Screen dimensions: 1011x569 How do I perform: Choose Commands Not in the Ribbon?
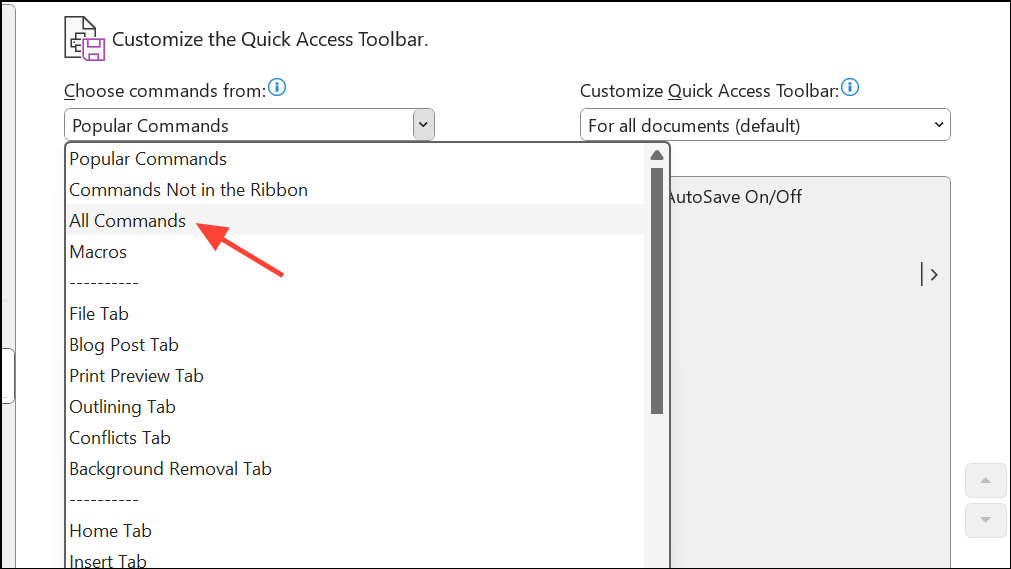(x=188, y=190)
